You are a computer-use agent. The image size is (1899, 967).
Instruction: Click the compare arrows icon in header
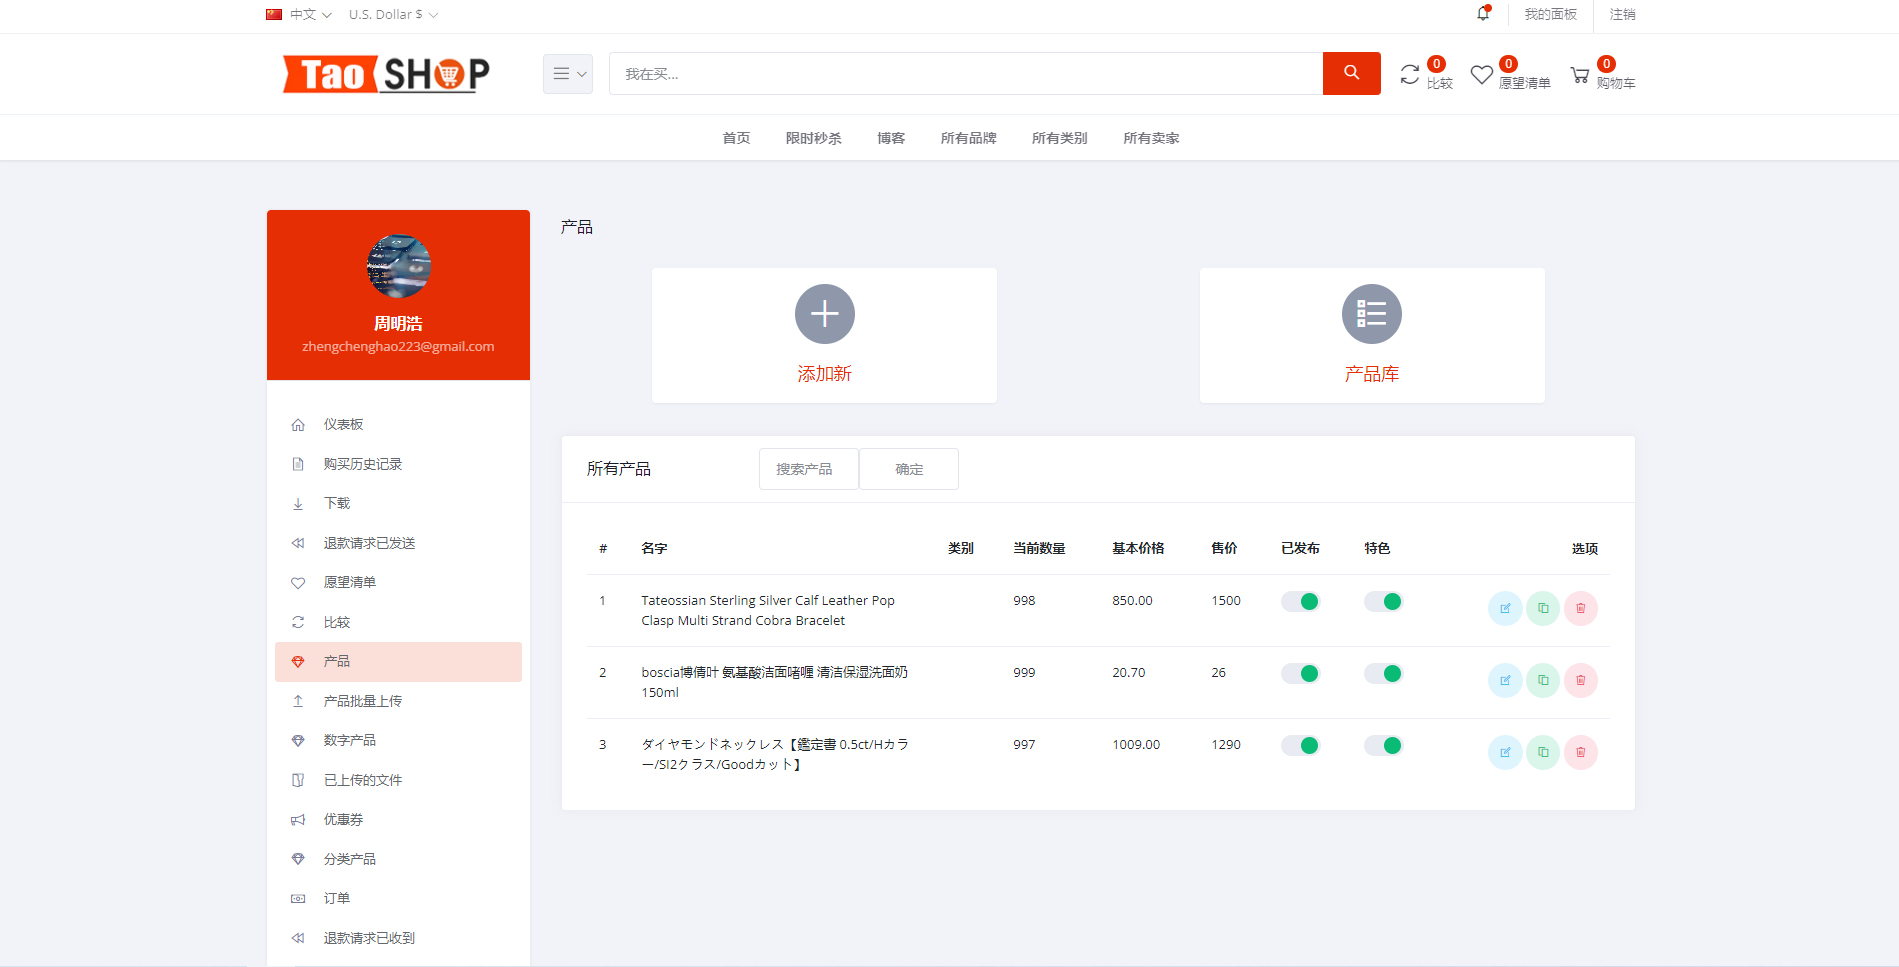pos(1409,75)
